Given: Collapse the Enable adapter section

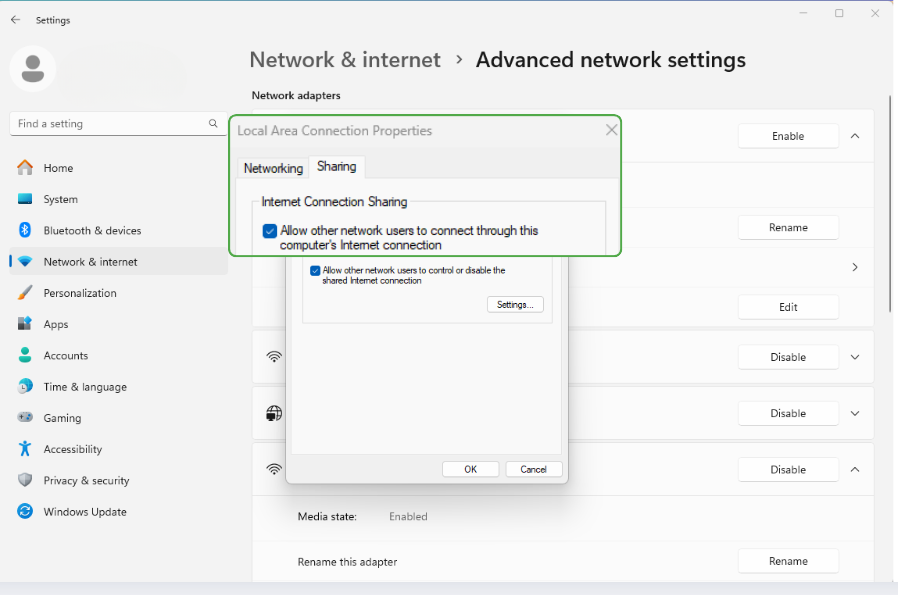Looking at the screenshot, I should [854, 135].
